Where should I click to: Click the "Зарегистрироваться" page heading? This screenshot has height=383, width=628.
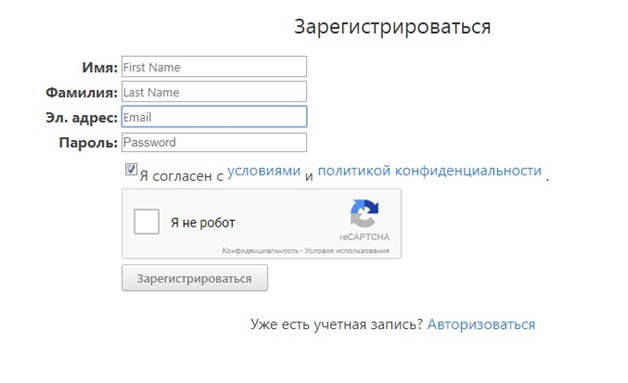[x=392, y=27]
